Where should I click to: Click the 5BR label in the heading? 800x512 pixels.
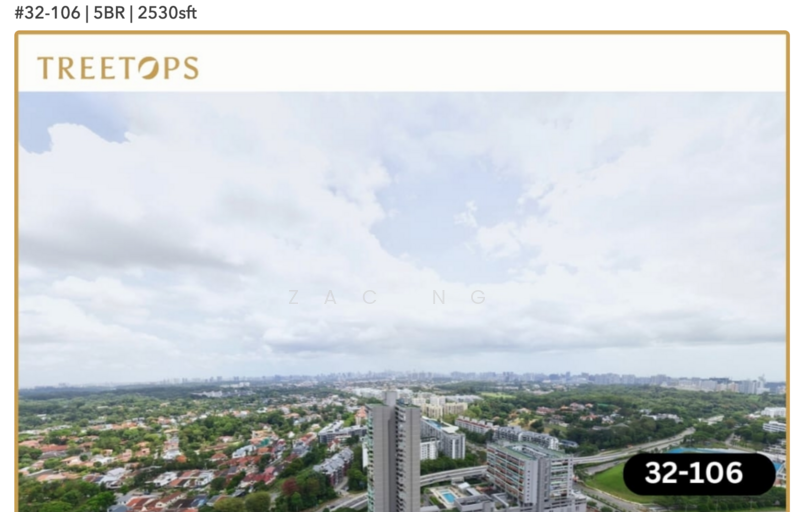(109, 13)
